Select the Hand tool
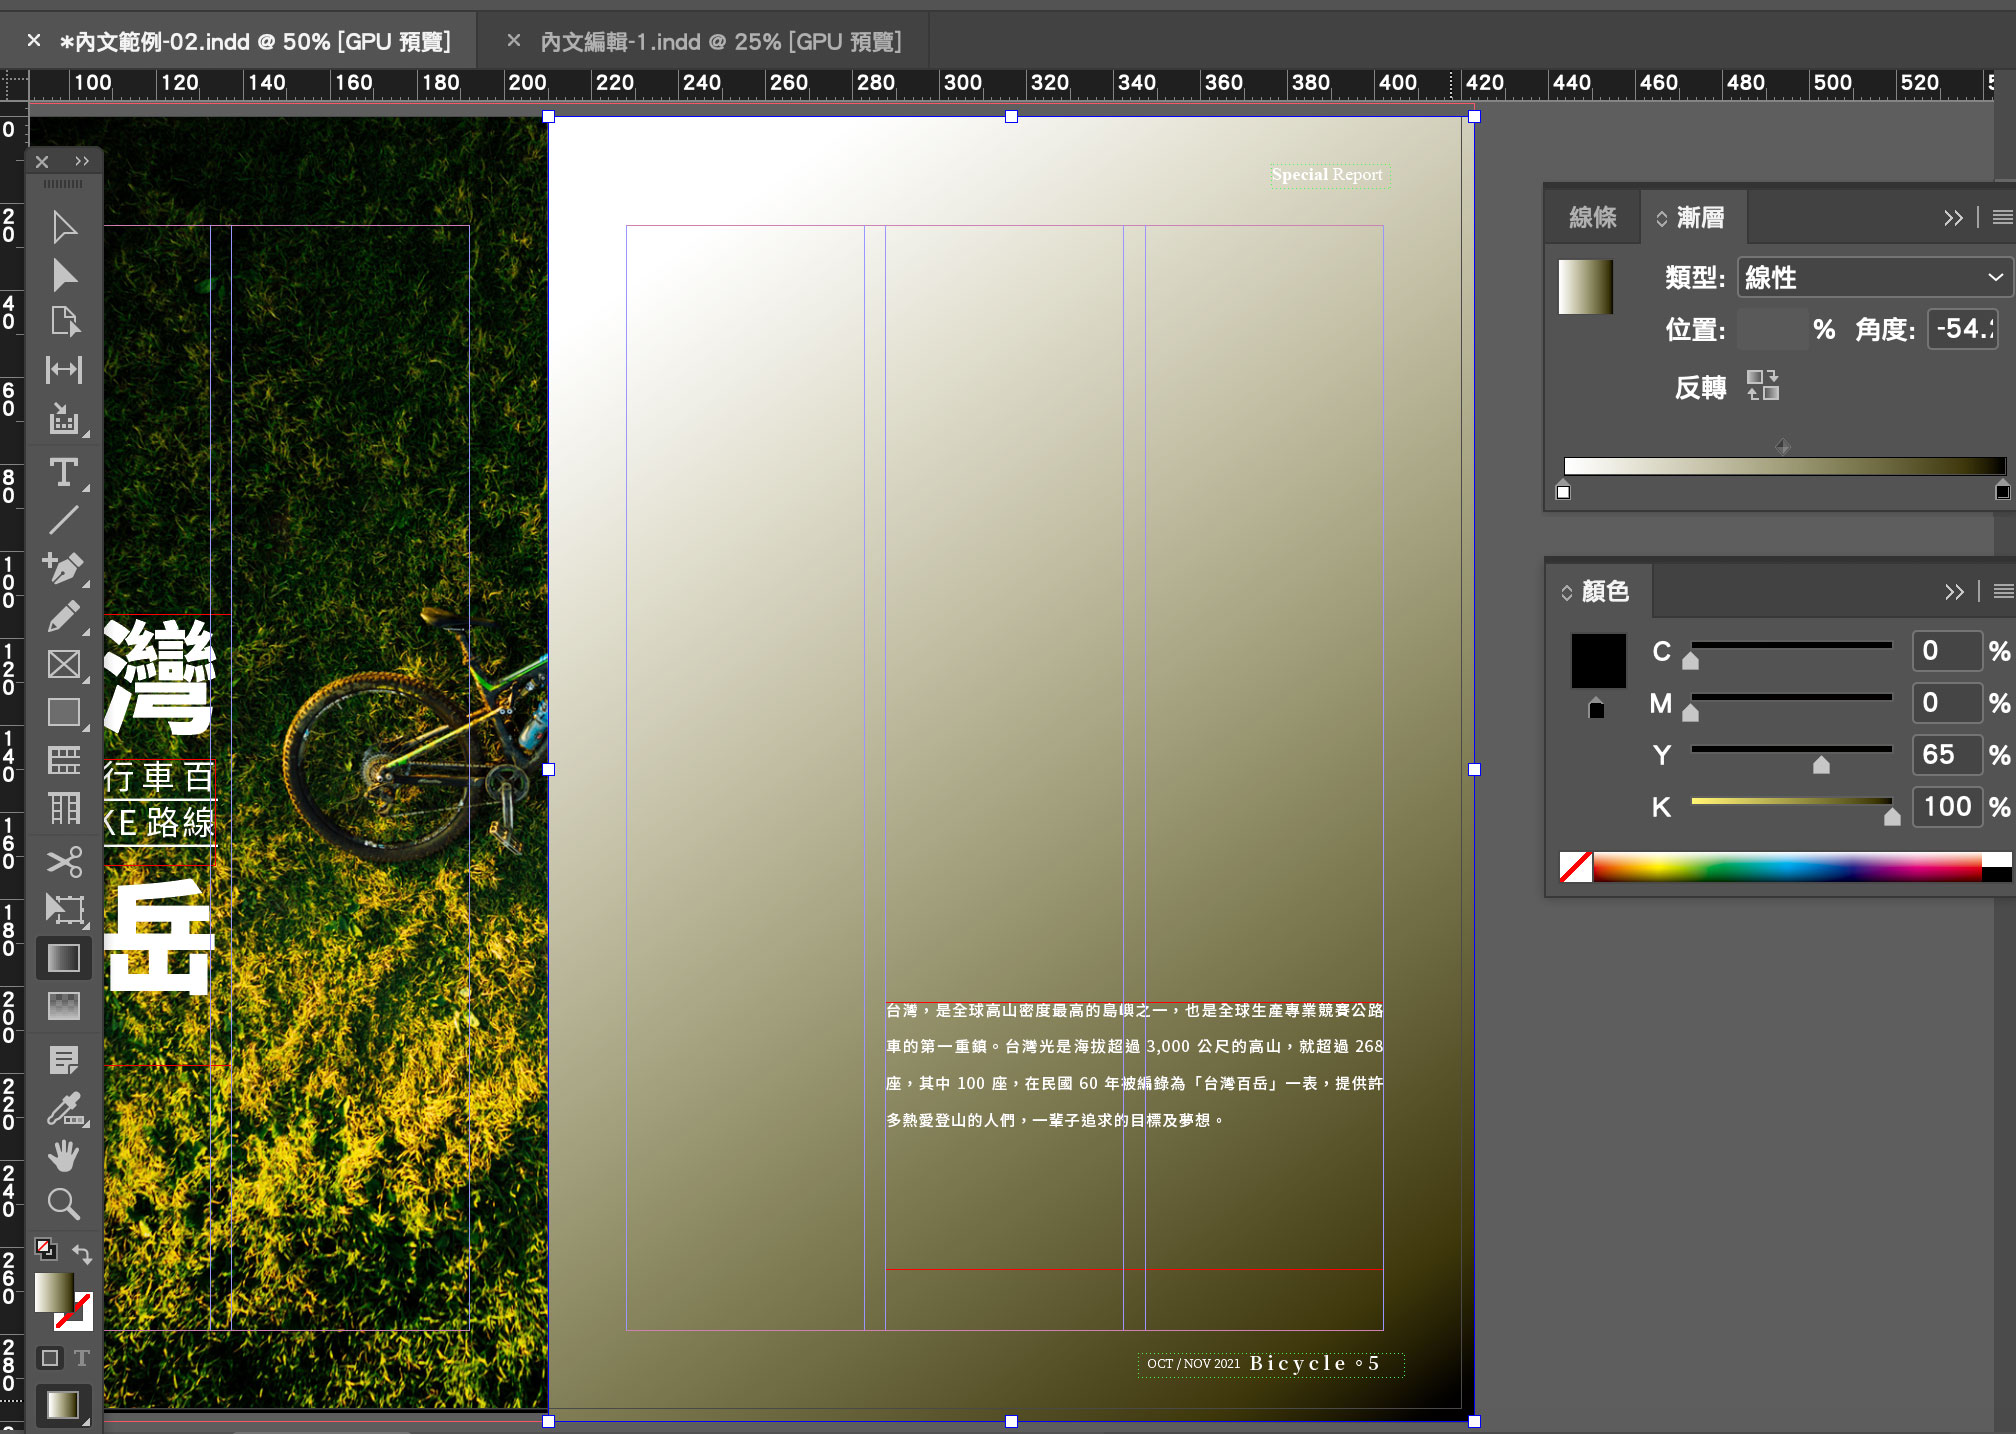2016x1434 pixels. tap(64, 1156)
